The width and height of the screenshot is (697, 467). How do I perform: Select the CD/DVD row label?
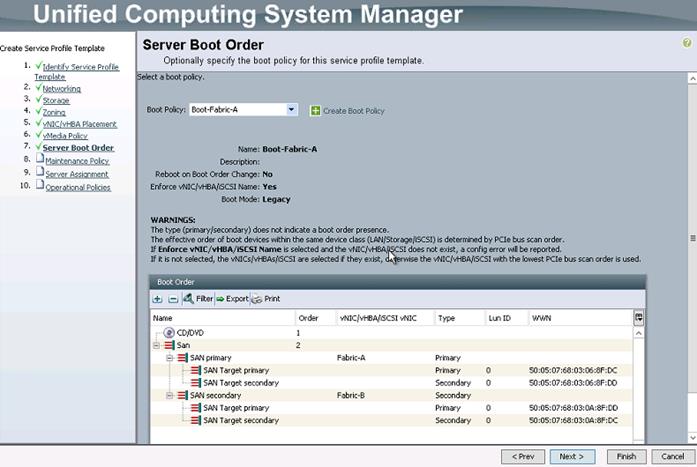[x=190, y=332]
